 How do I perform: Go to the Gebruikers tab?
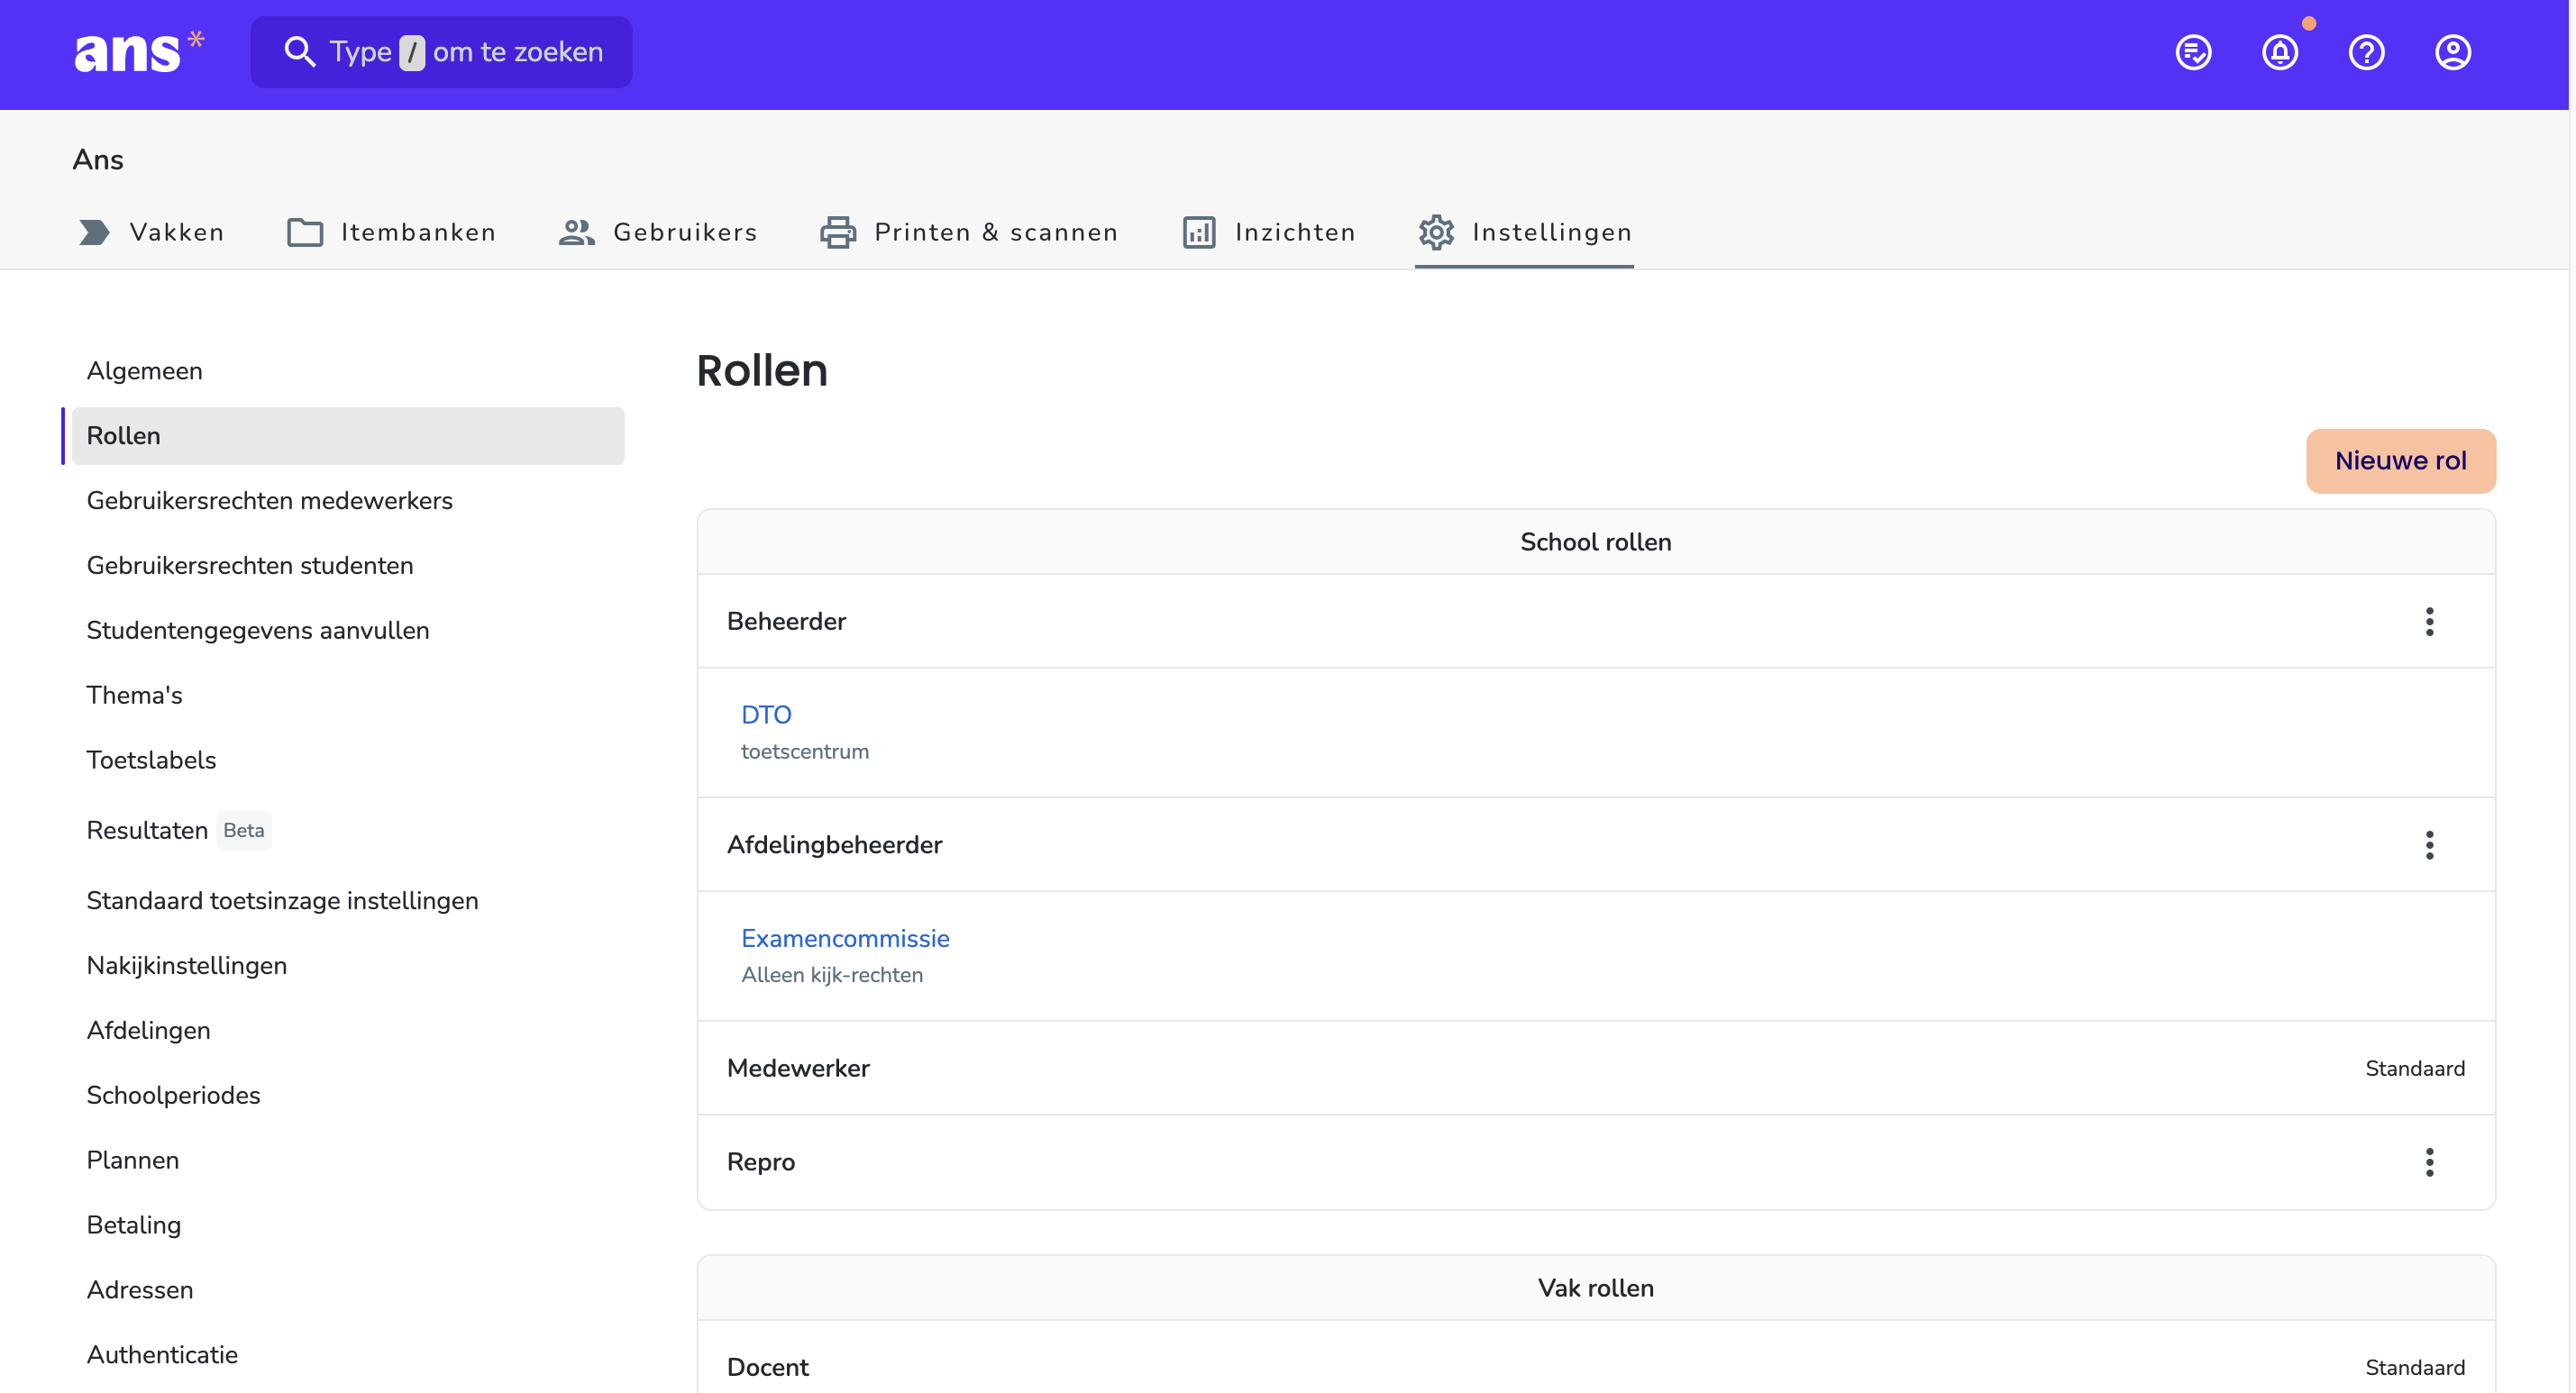pyautogui.click(x=658, y=232)
